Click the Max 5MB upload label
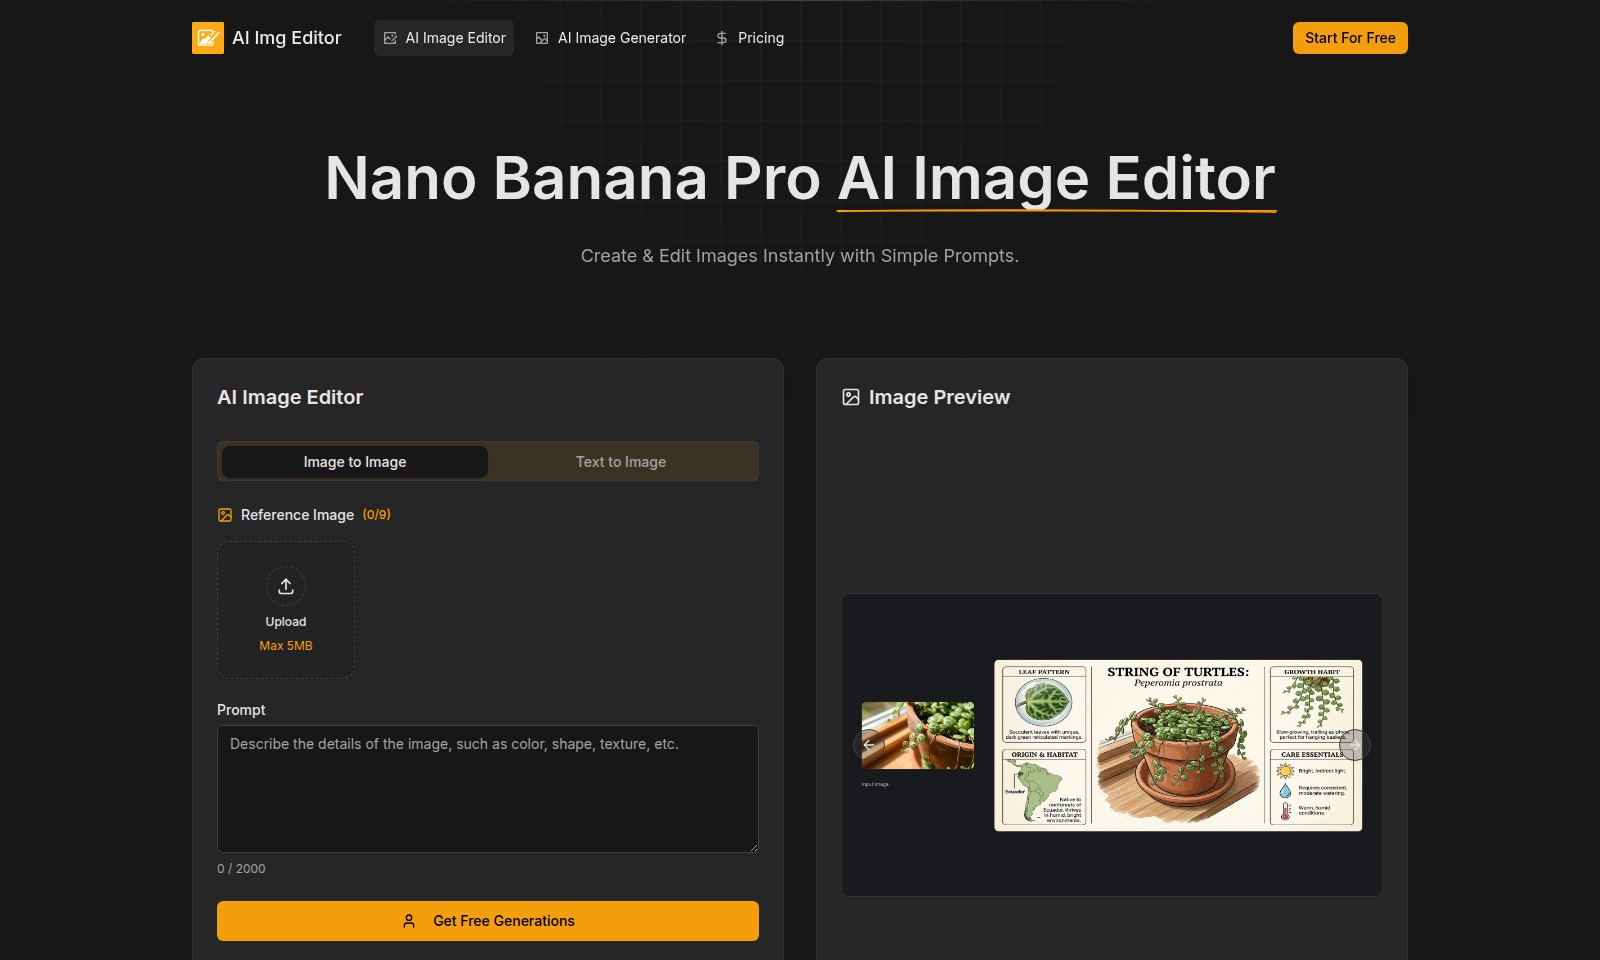 [x=286, y=646]
